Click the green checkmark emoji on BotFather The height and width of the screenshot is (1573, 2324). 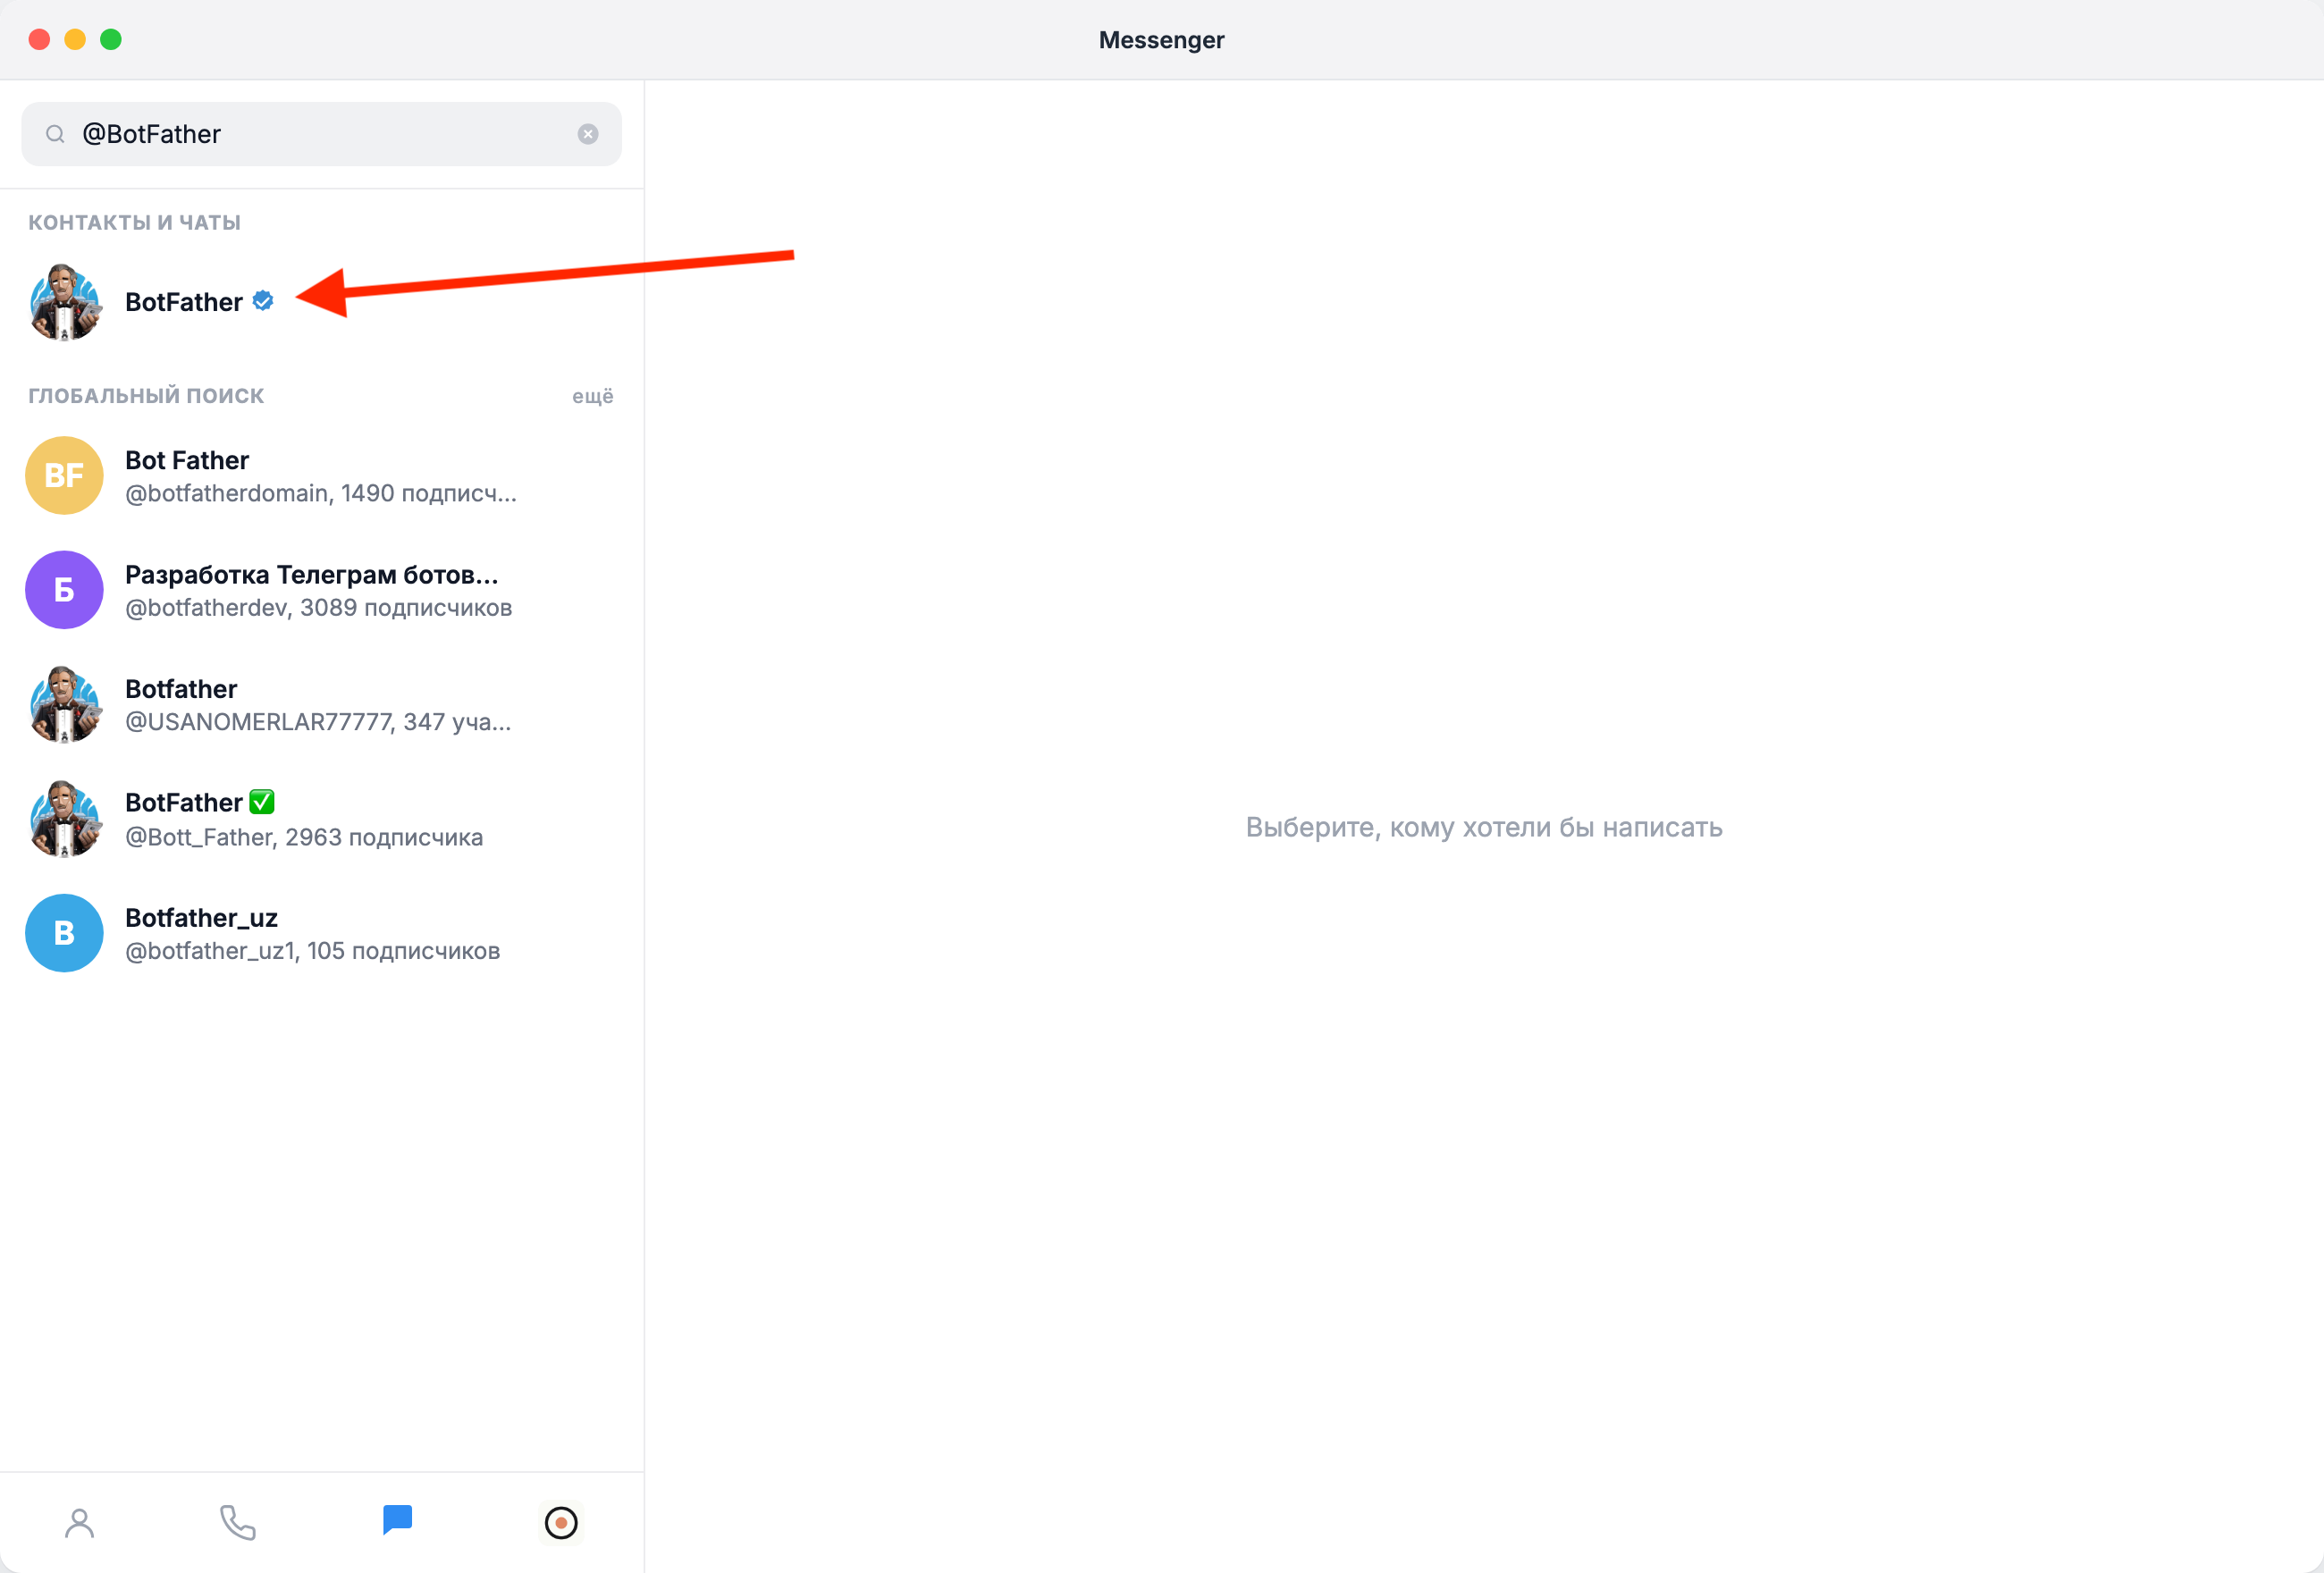(x=262, y=802)
